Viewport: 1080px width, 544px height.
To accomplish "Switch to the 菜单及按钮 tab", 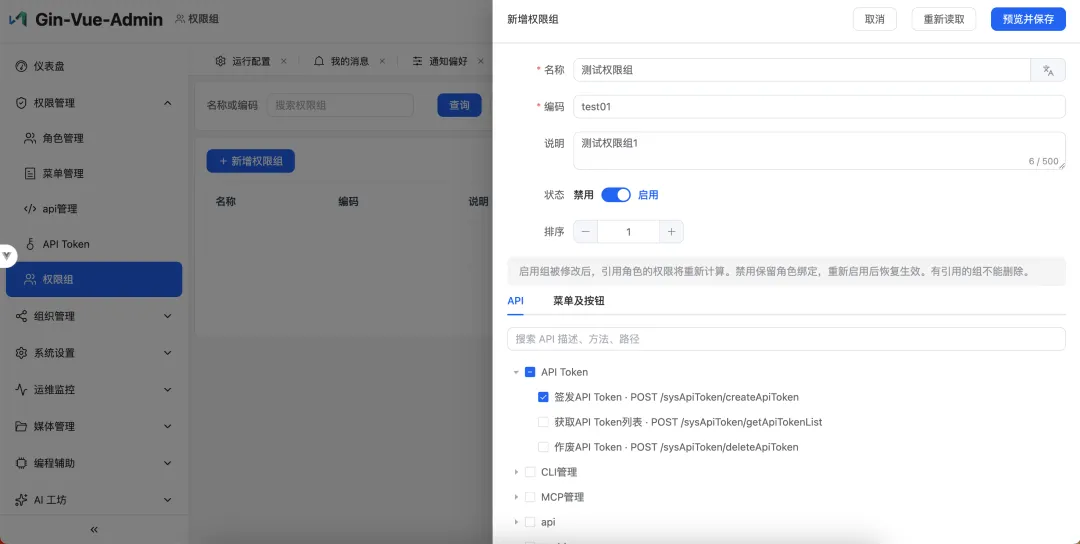I will 579,301.
